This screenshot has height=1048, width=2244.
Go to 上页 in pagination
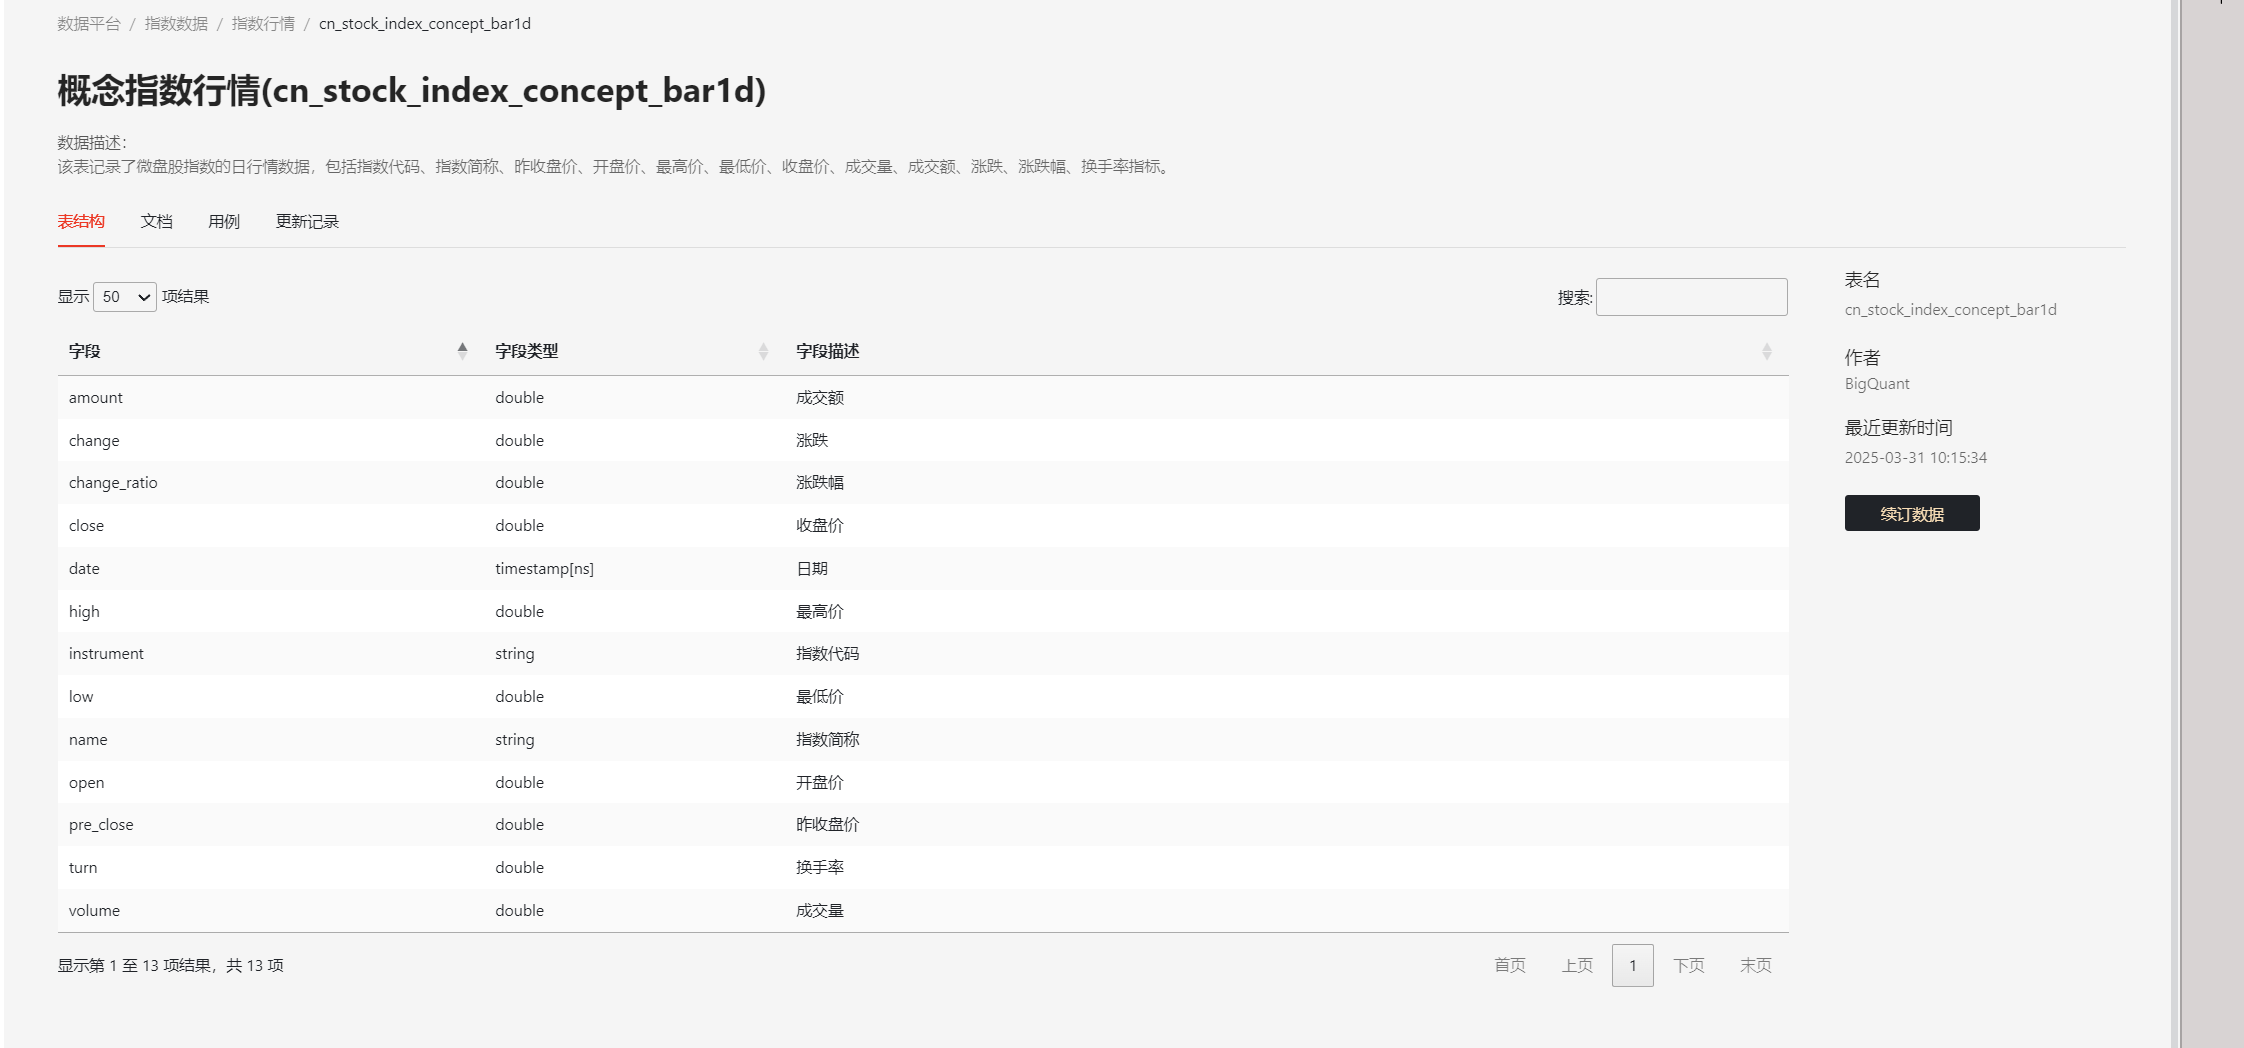(1577, 965)
